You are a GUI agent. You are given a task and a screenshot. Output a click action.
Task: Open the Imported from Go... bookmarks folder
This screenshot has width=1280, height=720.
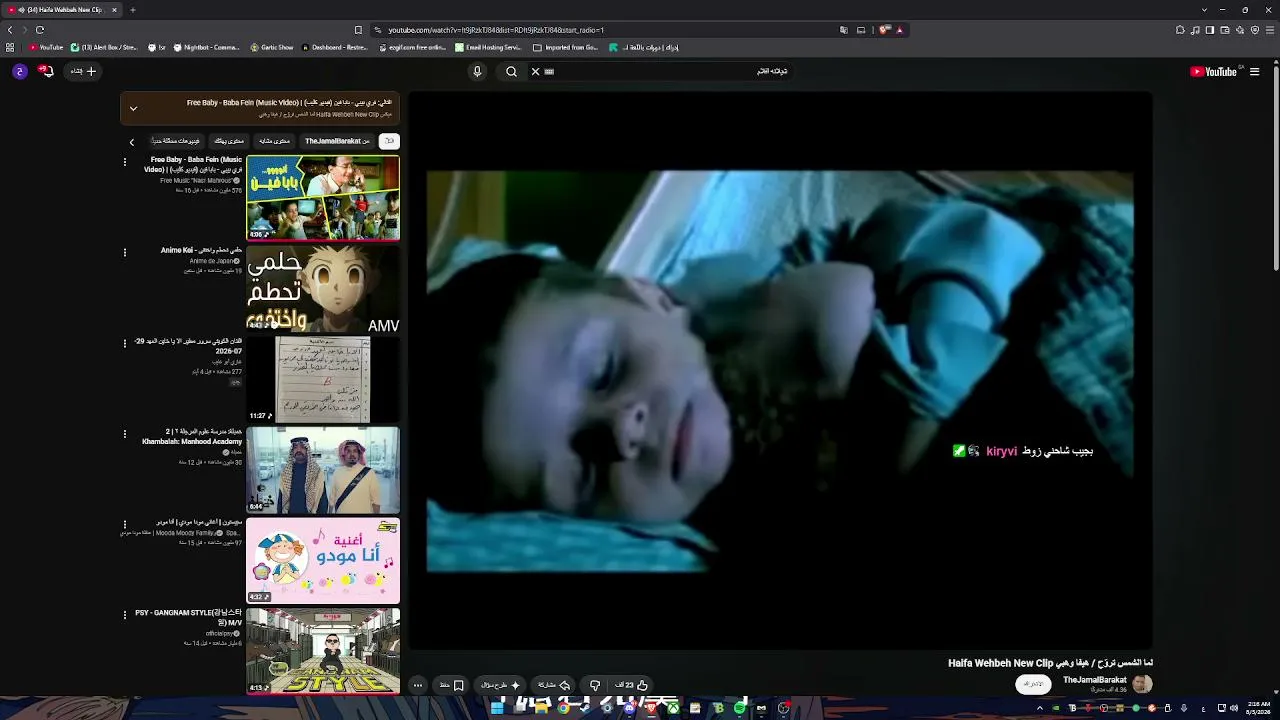point(566,47)
